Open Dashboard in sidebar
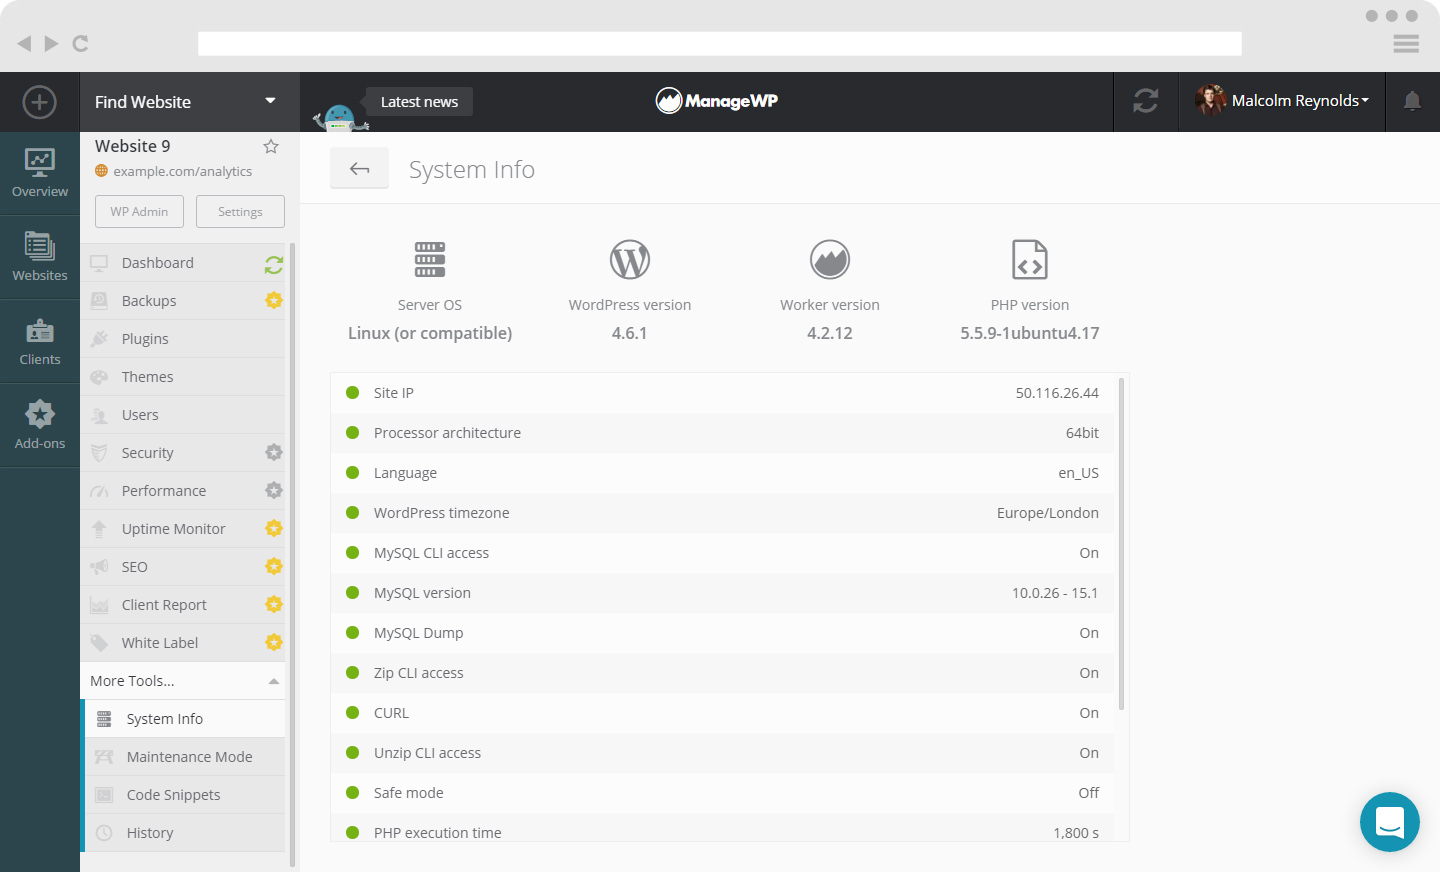 [183, 263]
